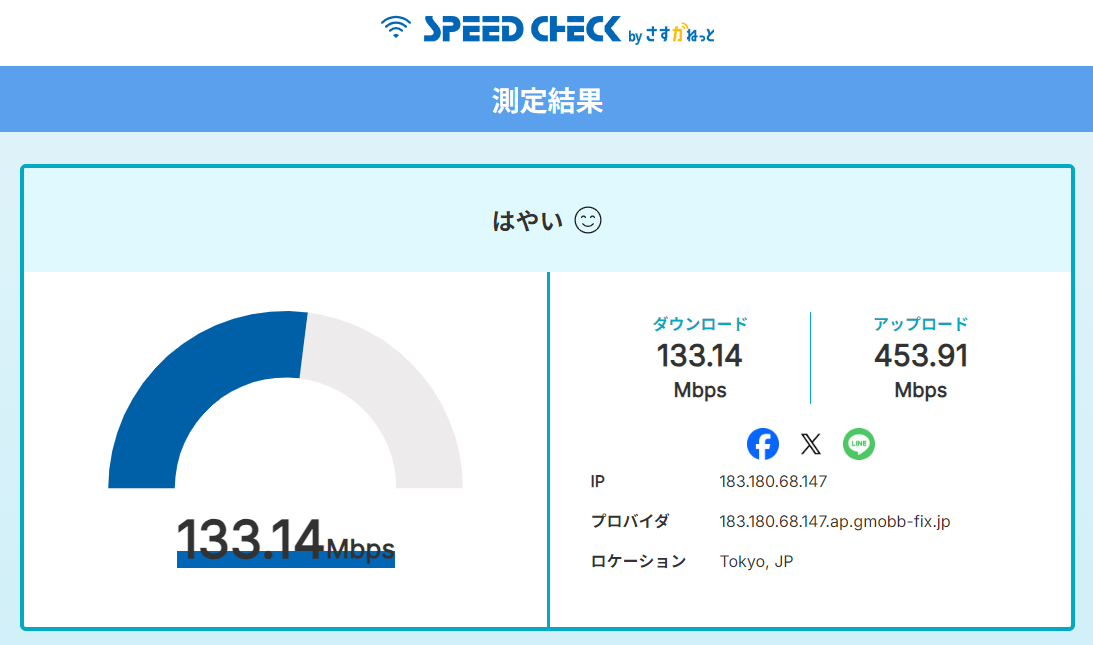Click the LINE share icon
Screen dimensions: 1093x645
858,444
